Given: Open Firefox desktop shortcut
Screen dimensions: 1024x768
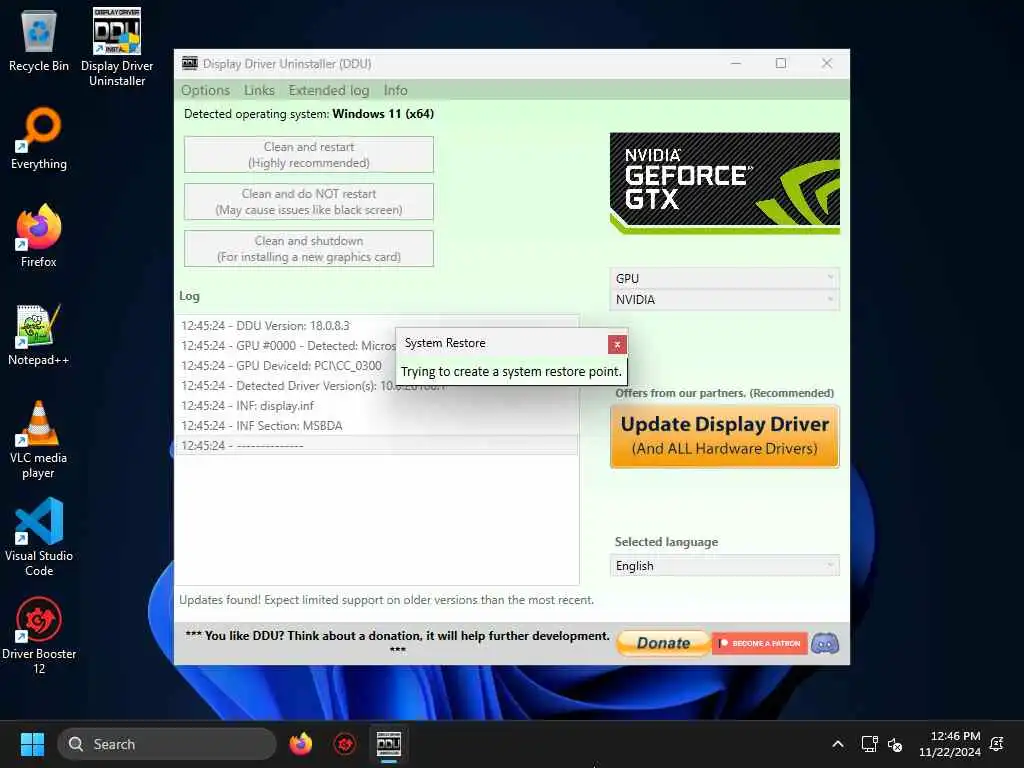Looking at the screenshot, I should [39, 236].
